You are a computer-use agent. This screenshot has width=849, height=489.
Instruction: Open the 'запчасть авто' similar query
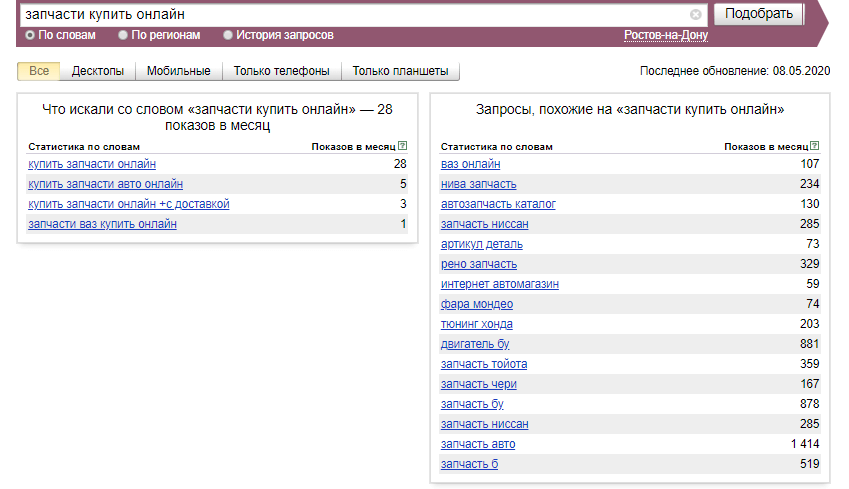pyautogui.click(x=478, y=444)
